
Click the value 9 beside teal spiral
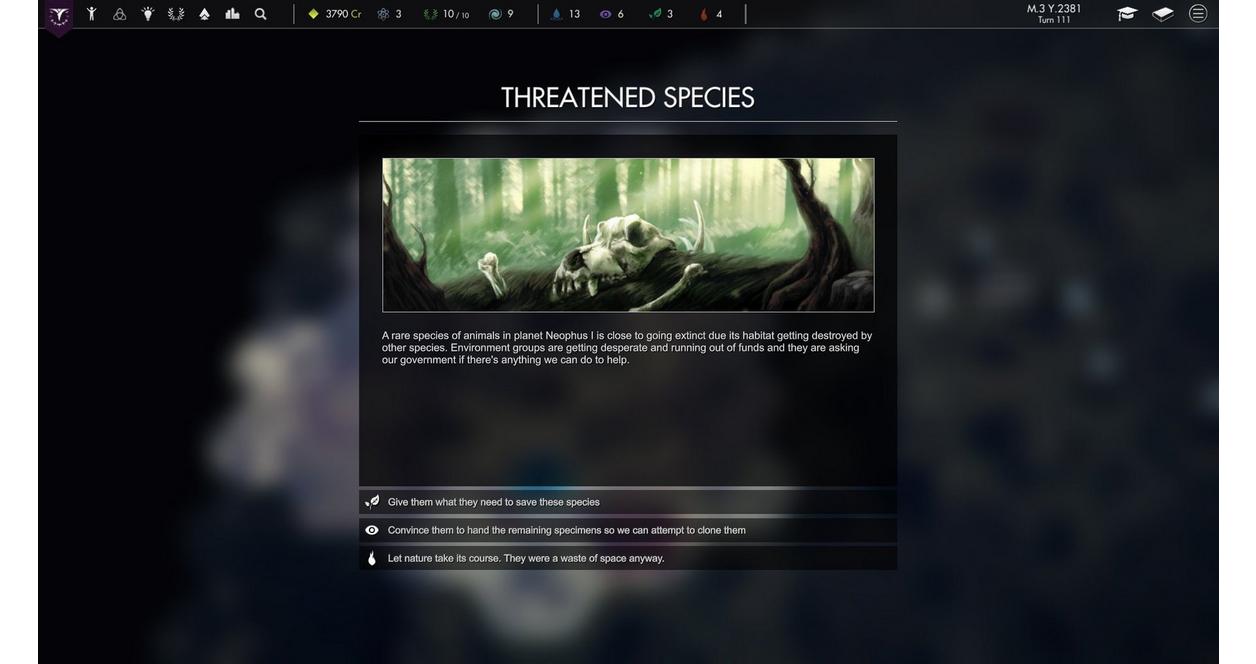(x=510, y=14)
